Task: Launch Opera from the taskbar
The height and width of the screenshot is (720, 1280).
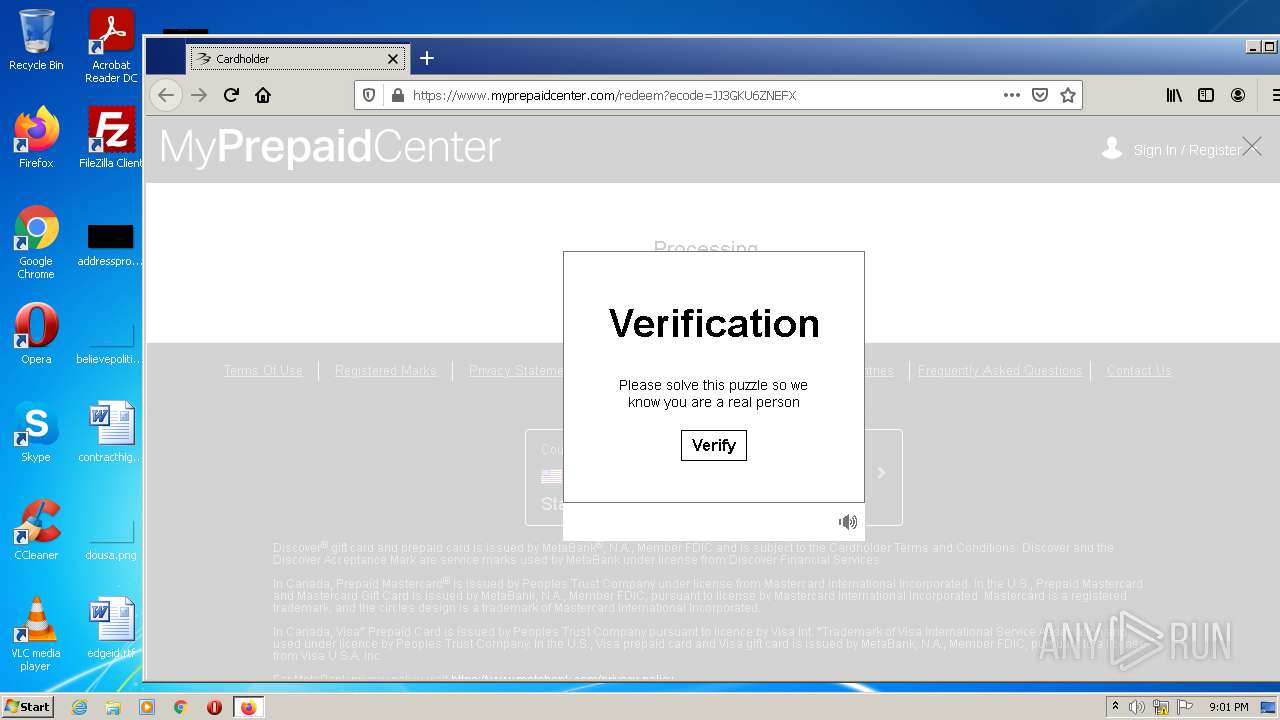Action: pyautogui.click(x=214, y=707)
